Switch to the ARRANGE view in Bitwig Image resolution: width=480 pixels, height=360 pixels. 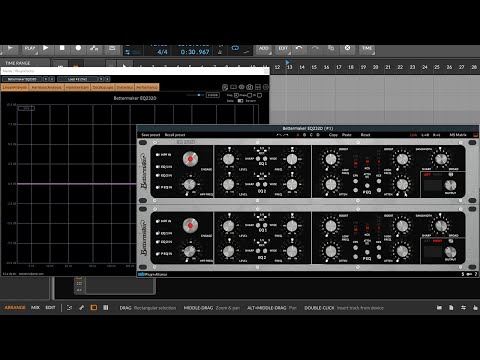pyautogui.click(x=15, y=308)
